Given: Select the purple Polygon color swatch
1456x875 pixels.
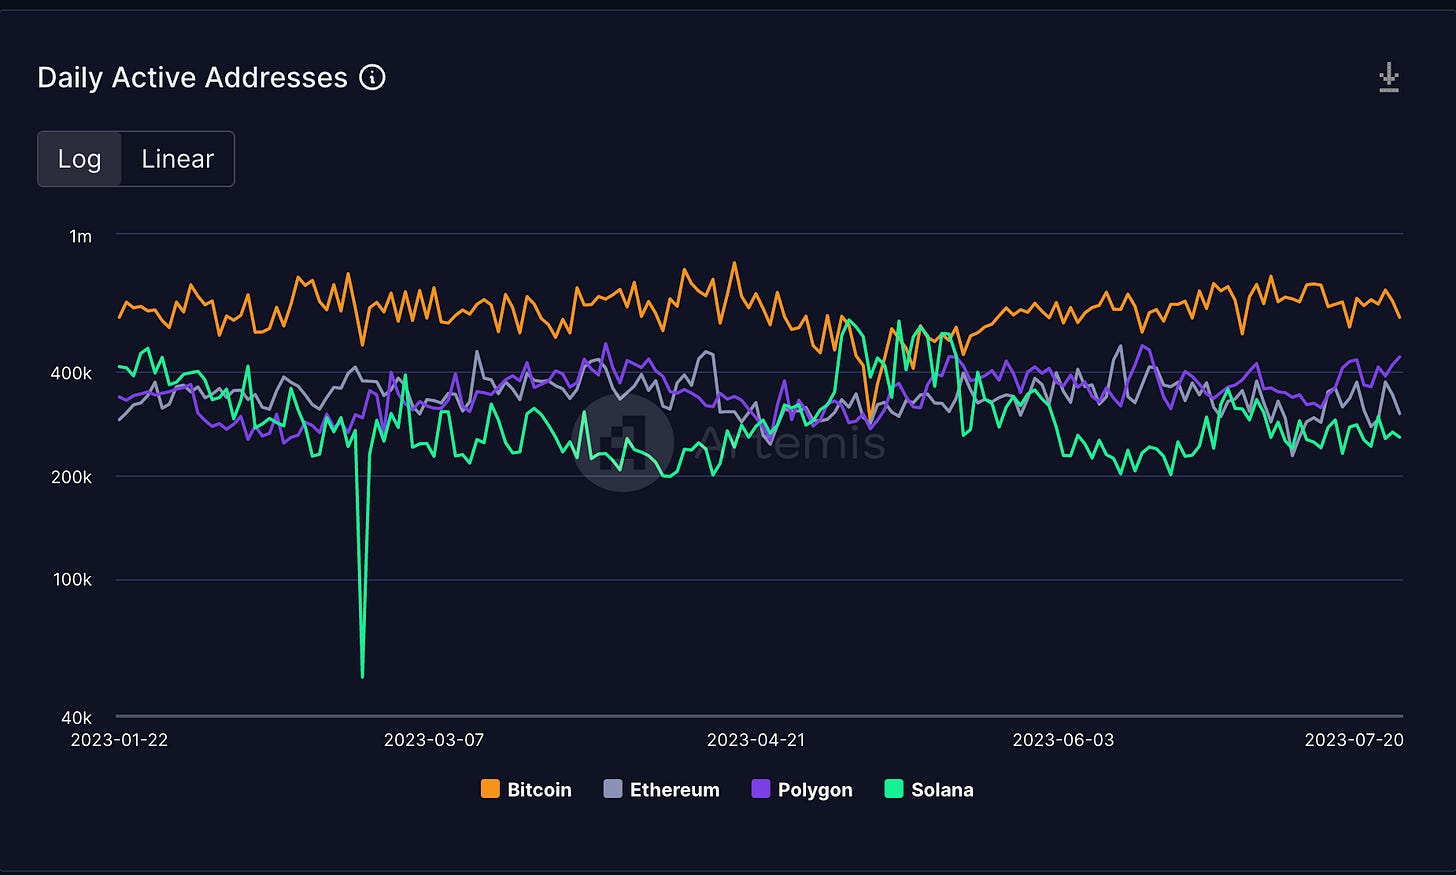Looking at the screenshot, I should (x=761, y=789).
